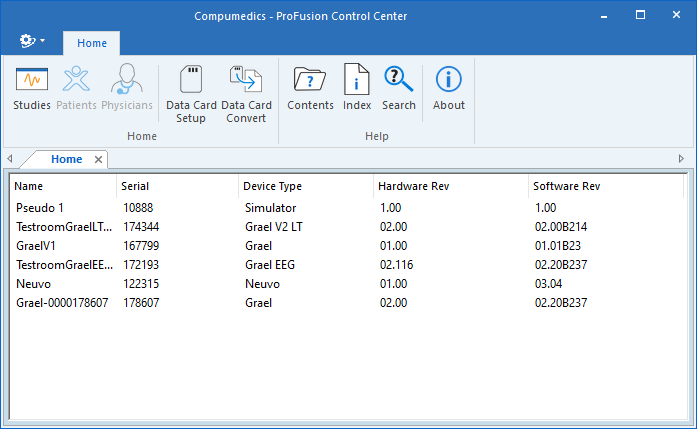Open the Patients icon
697x429 pixels.
(x=76, y=88)
